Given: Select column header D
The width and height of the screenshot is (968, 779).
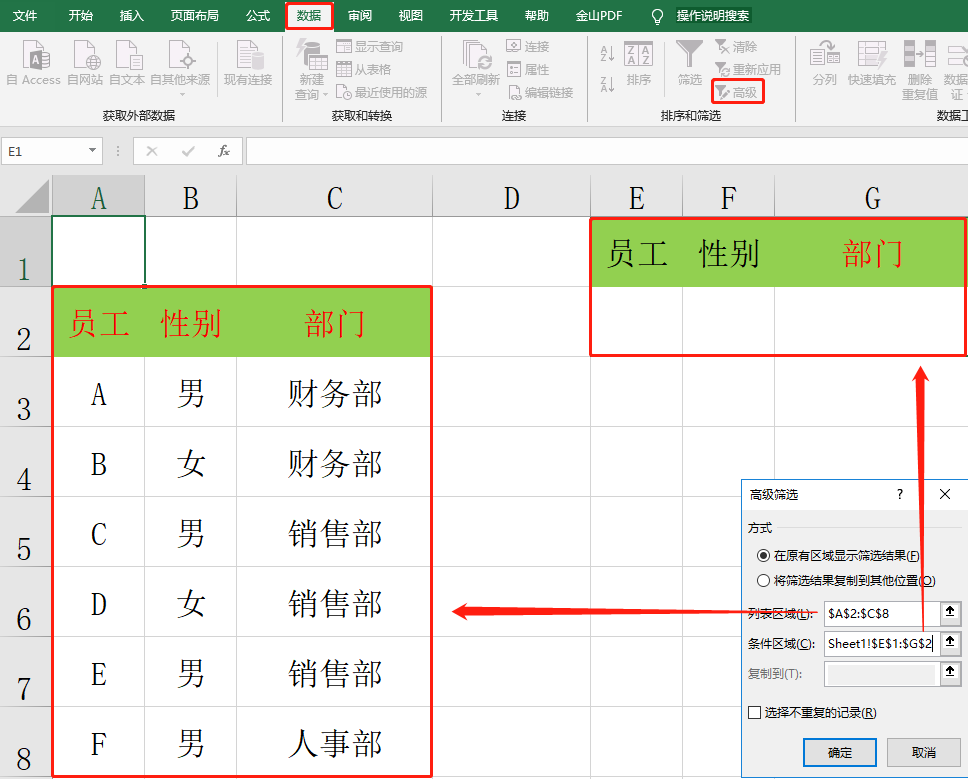Looking at the screenshot, I should 511,198.
